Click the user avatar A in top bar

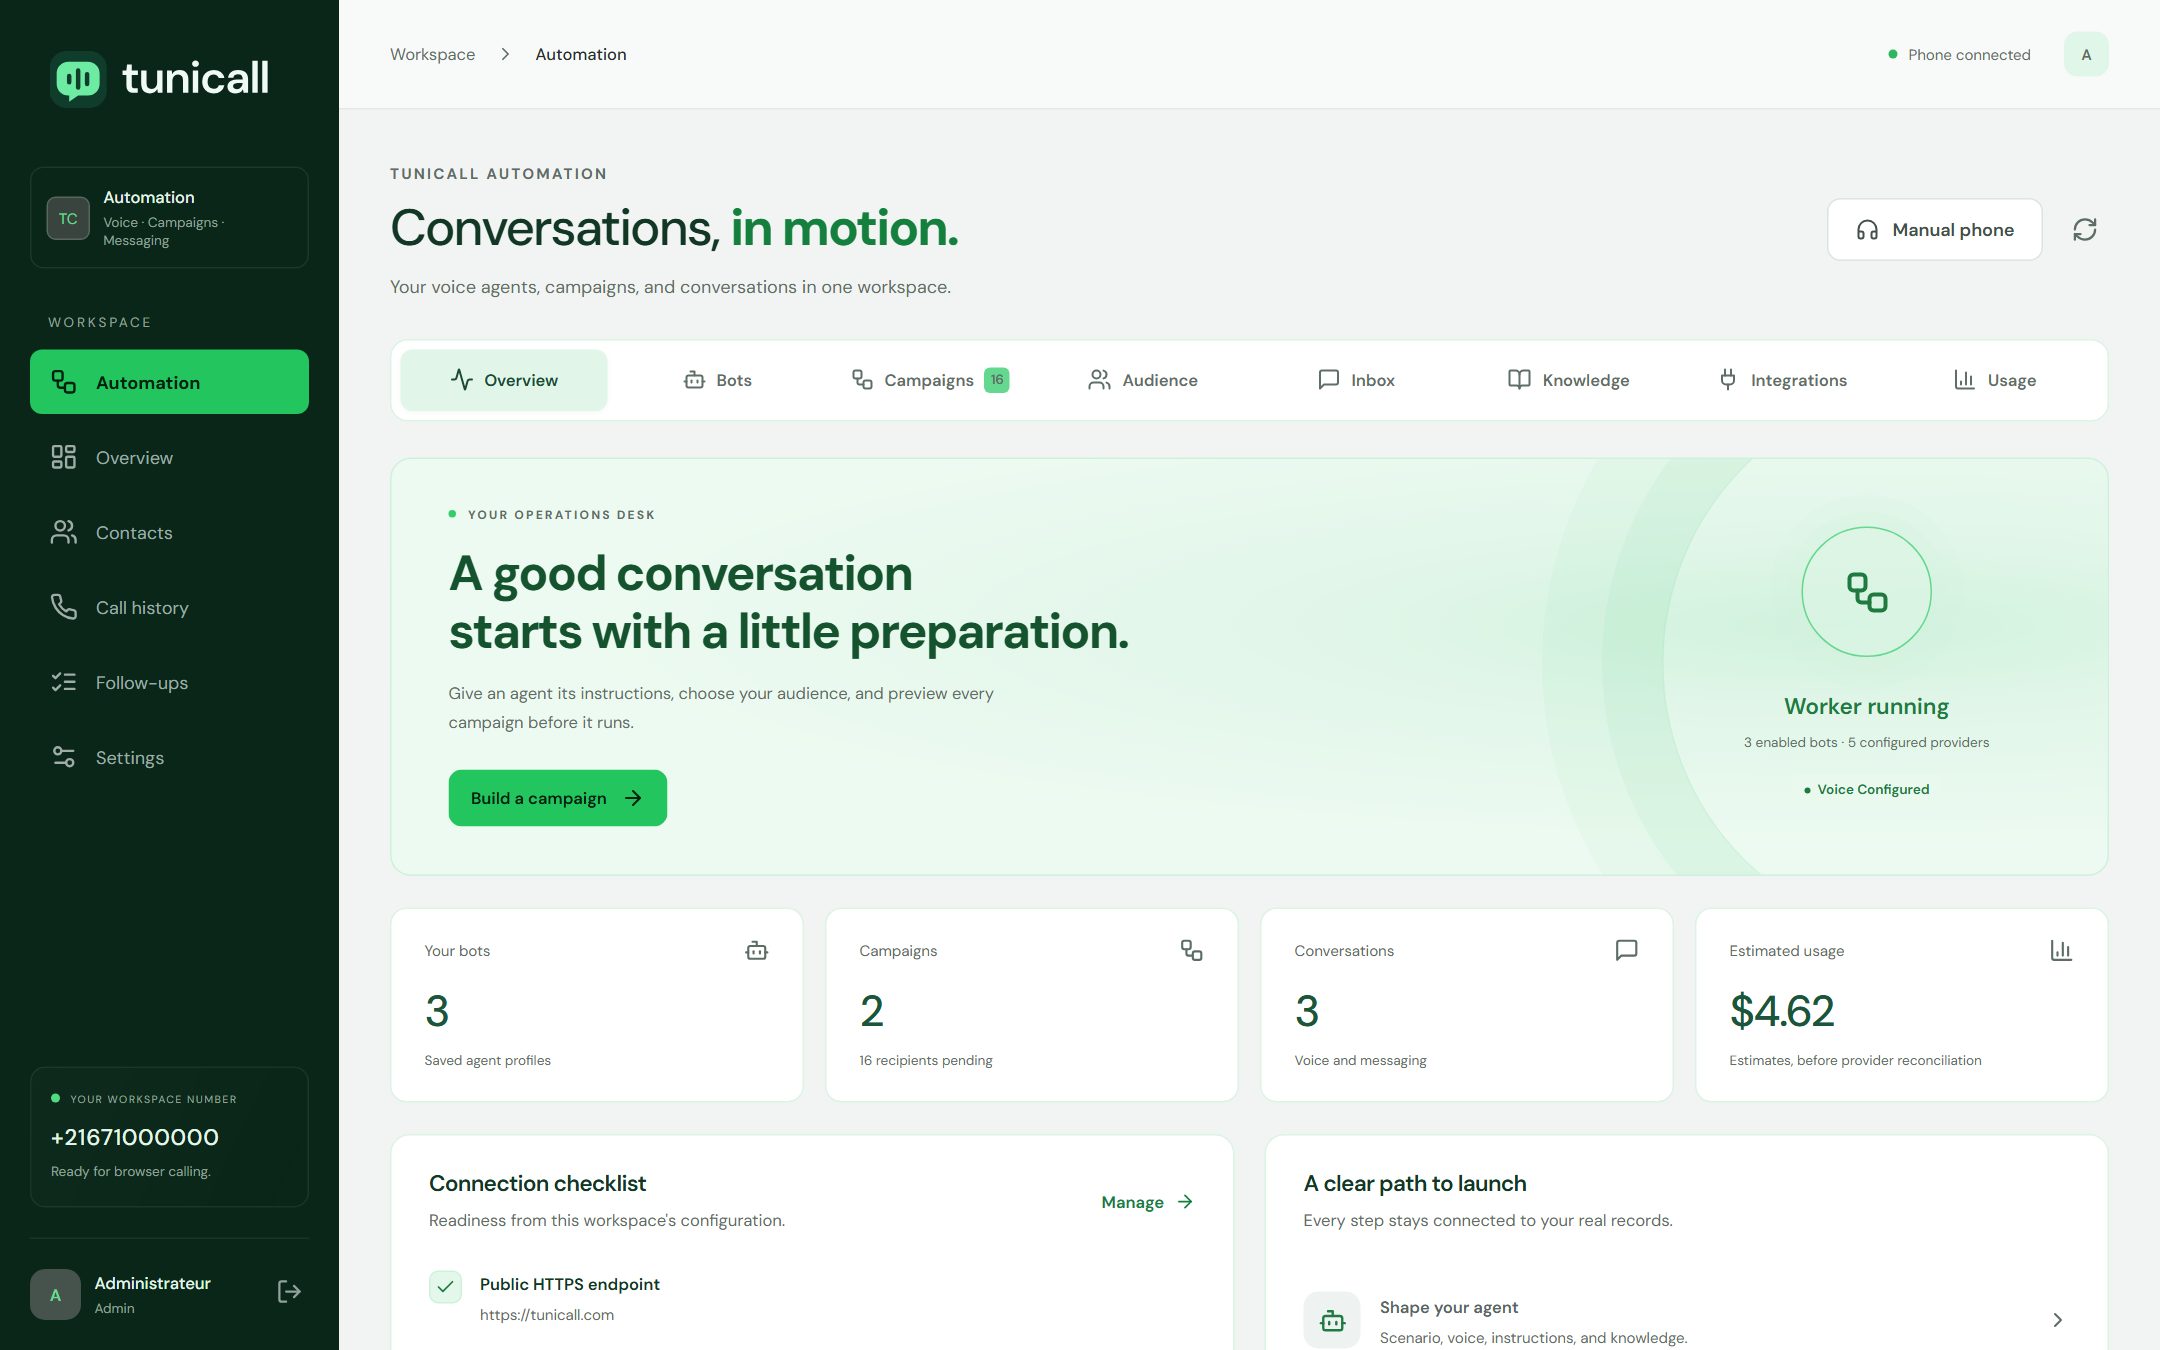point(2086,54)
